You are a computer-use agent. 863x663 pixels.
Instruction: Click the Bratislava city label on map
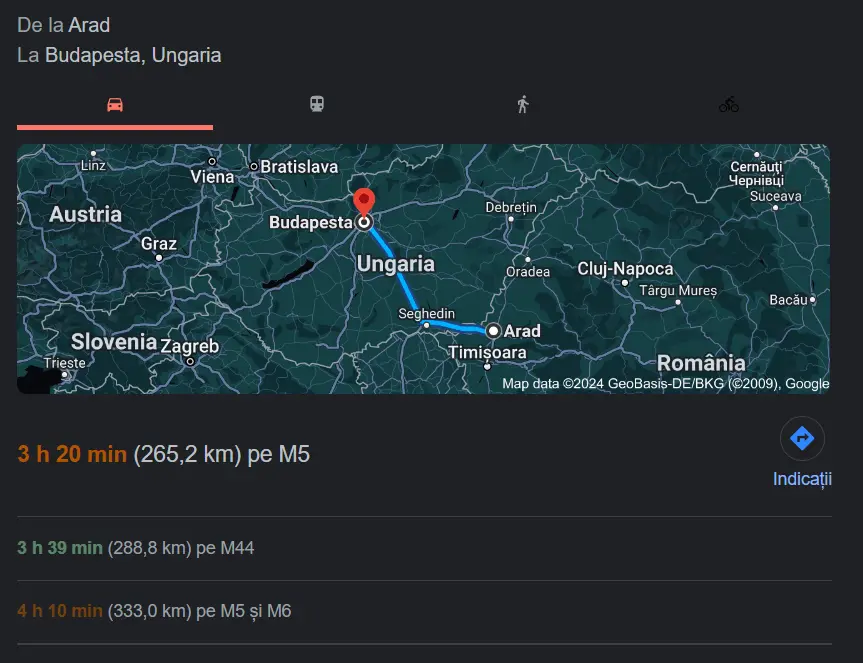299,167
